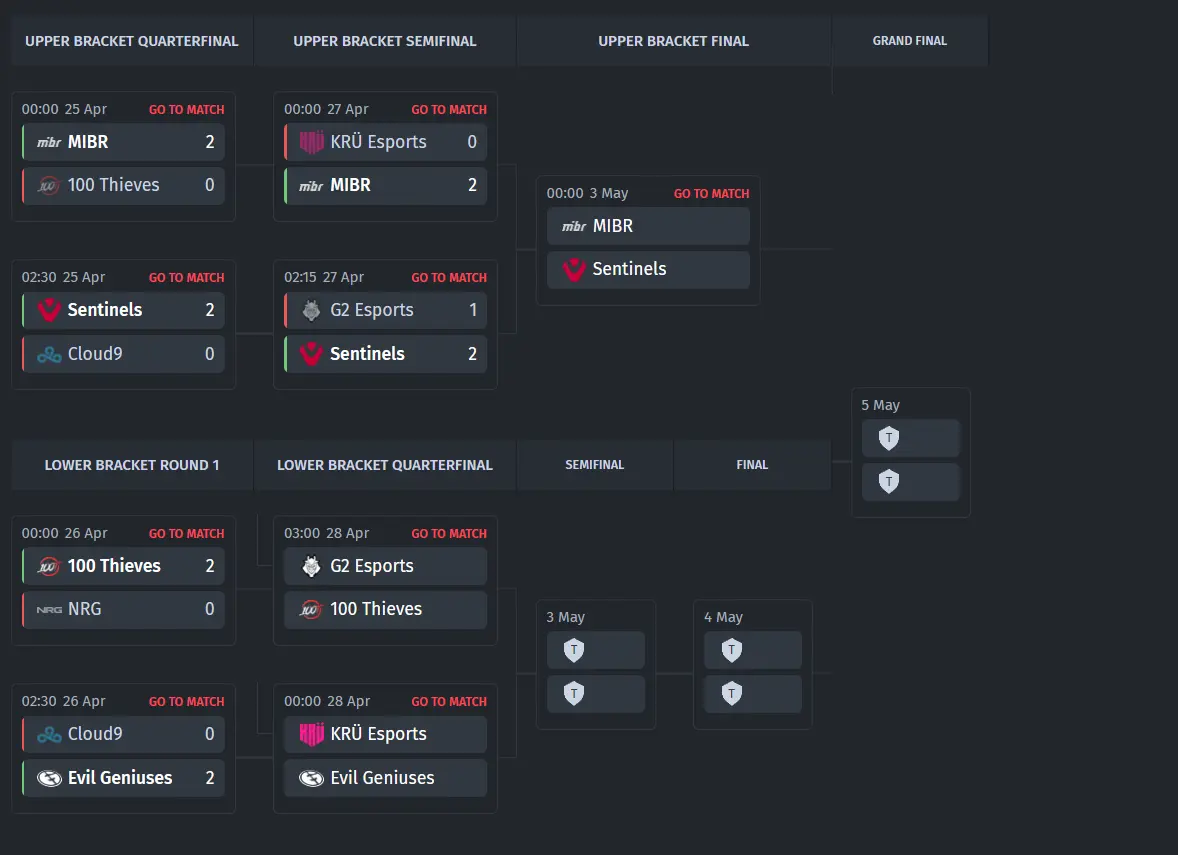Click the bottom placeholder shield in the 4 May final
The height and width of the screenshot is (855, 1178).
coord(732,693)
